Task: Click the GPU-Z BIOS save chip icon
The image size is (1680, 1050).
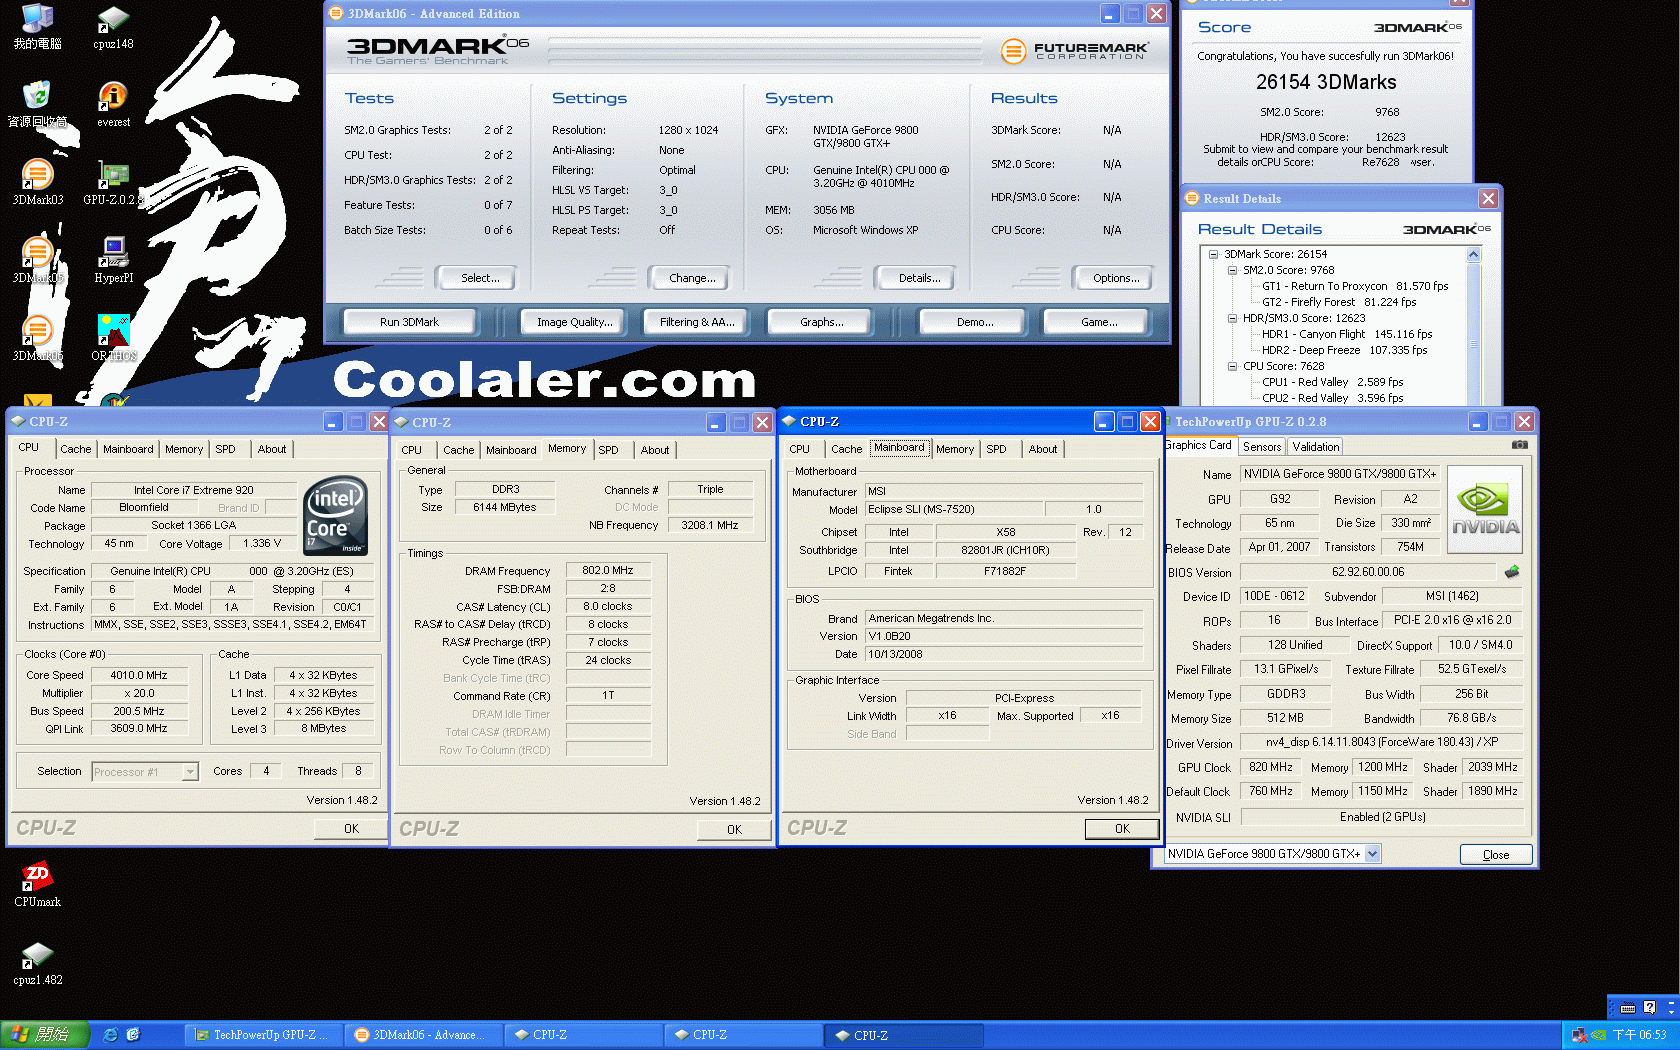Action: [1512, 572]
